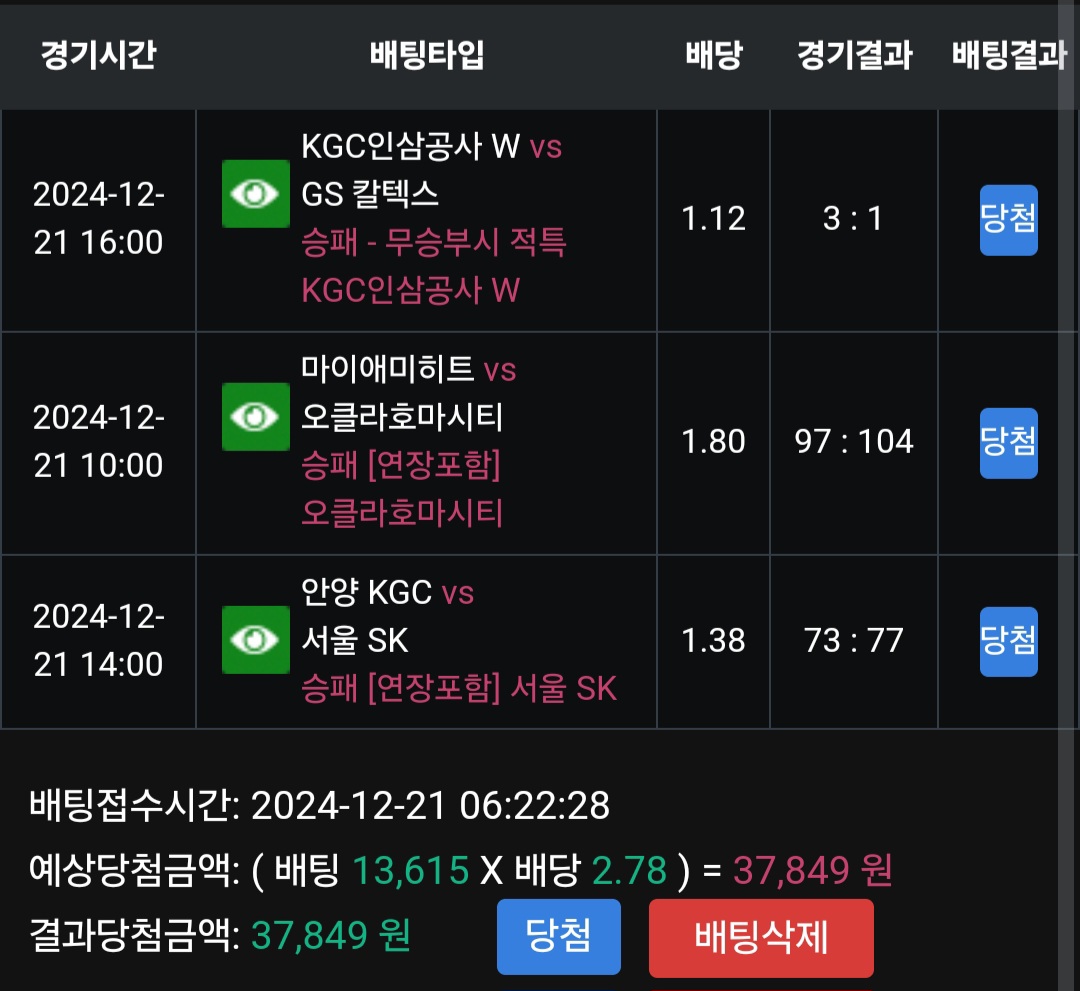The height and width of the screenshot is (991, 1080).
Task: Click the 2024-12-21 10:00 game time cell
Action: click(x=98, y=441)
